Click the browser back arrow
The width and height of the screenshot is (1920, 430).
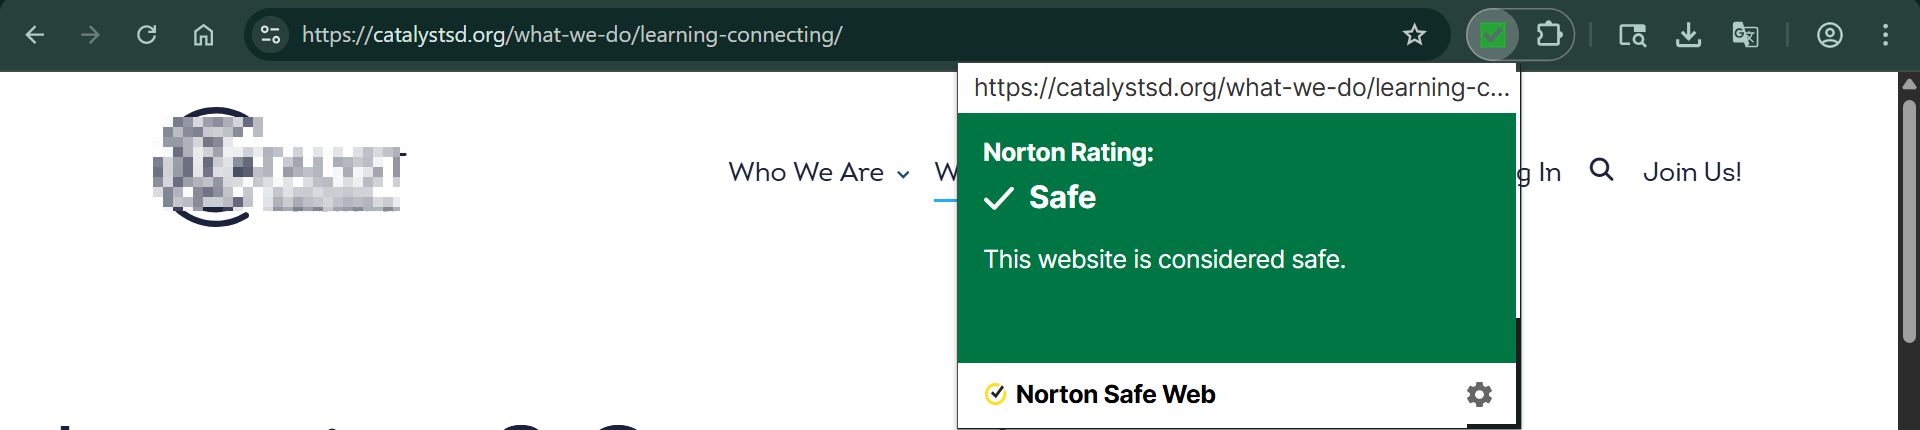(35, 35)
